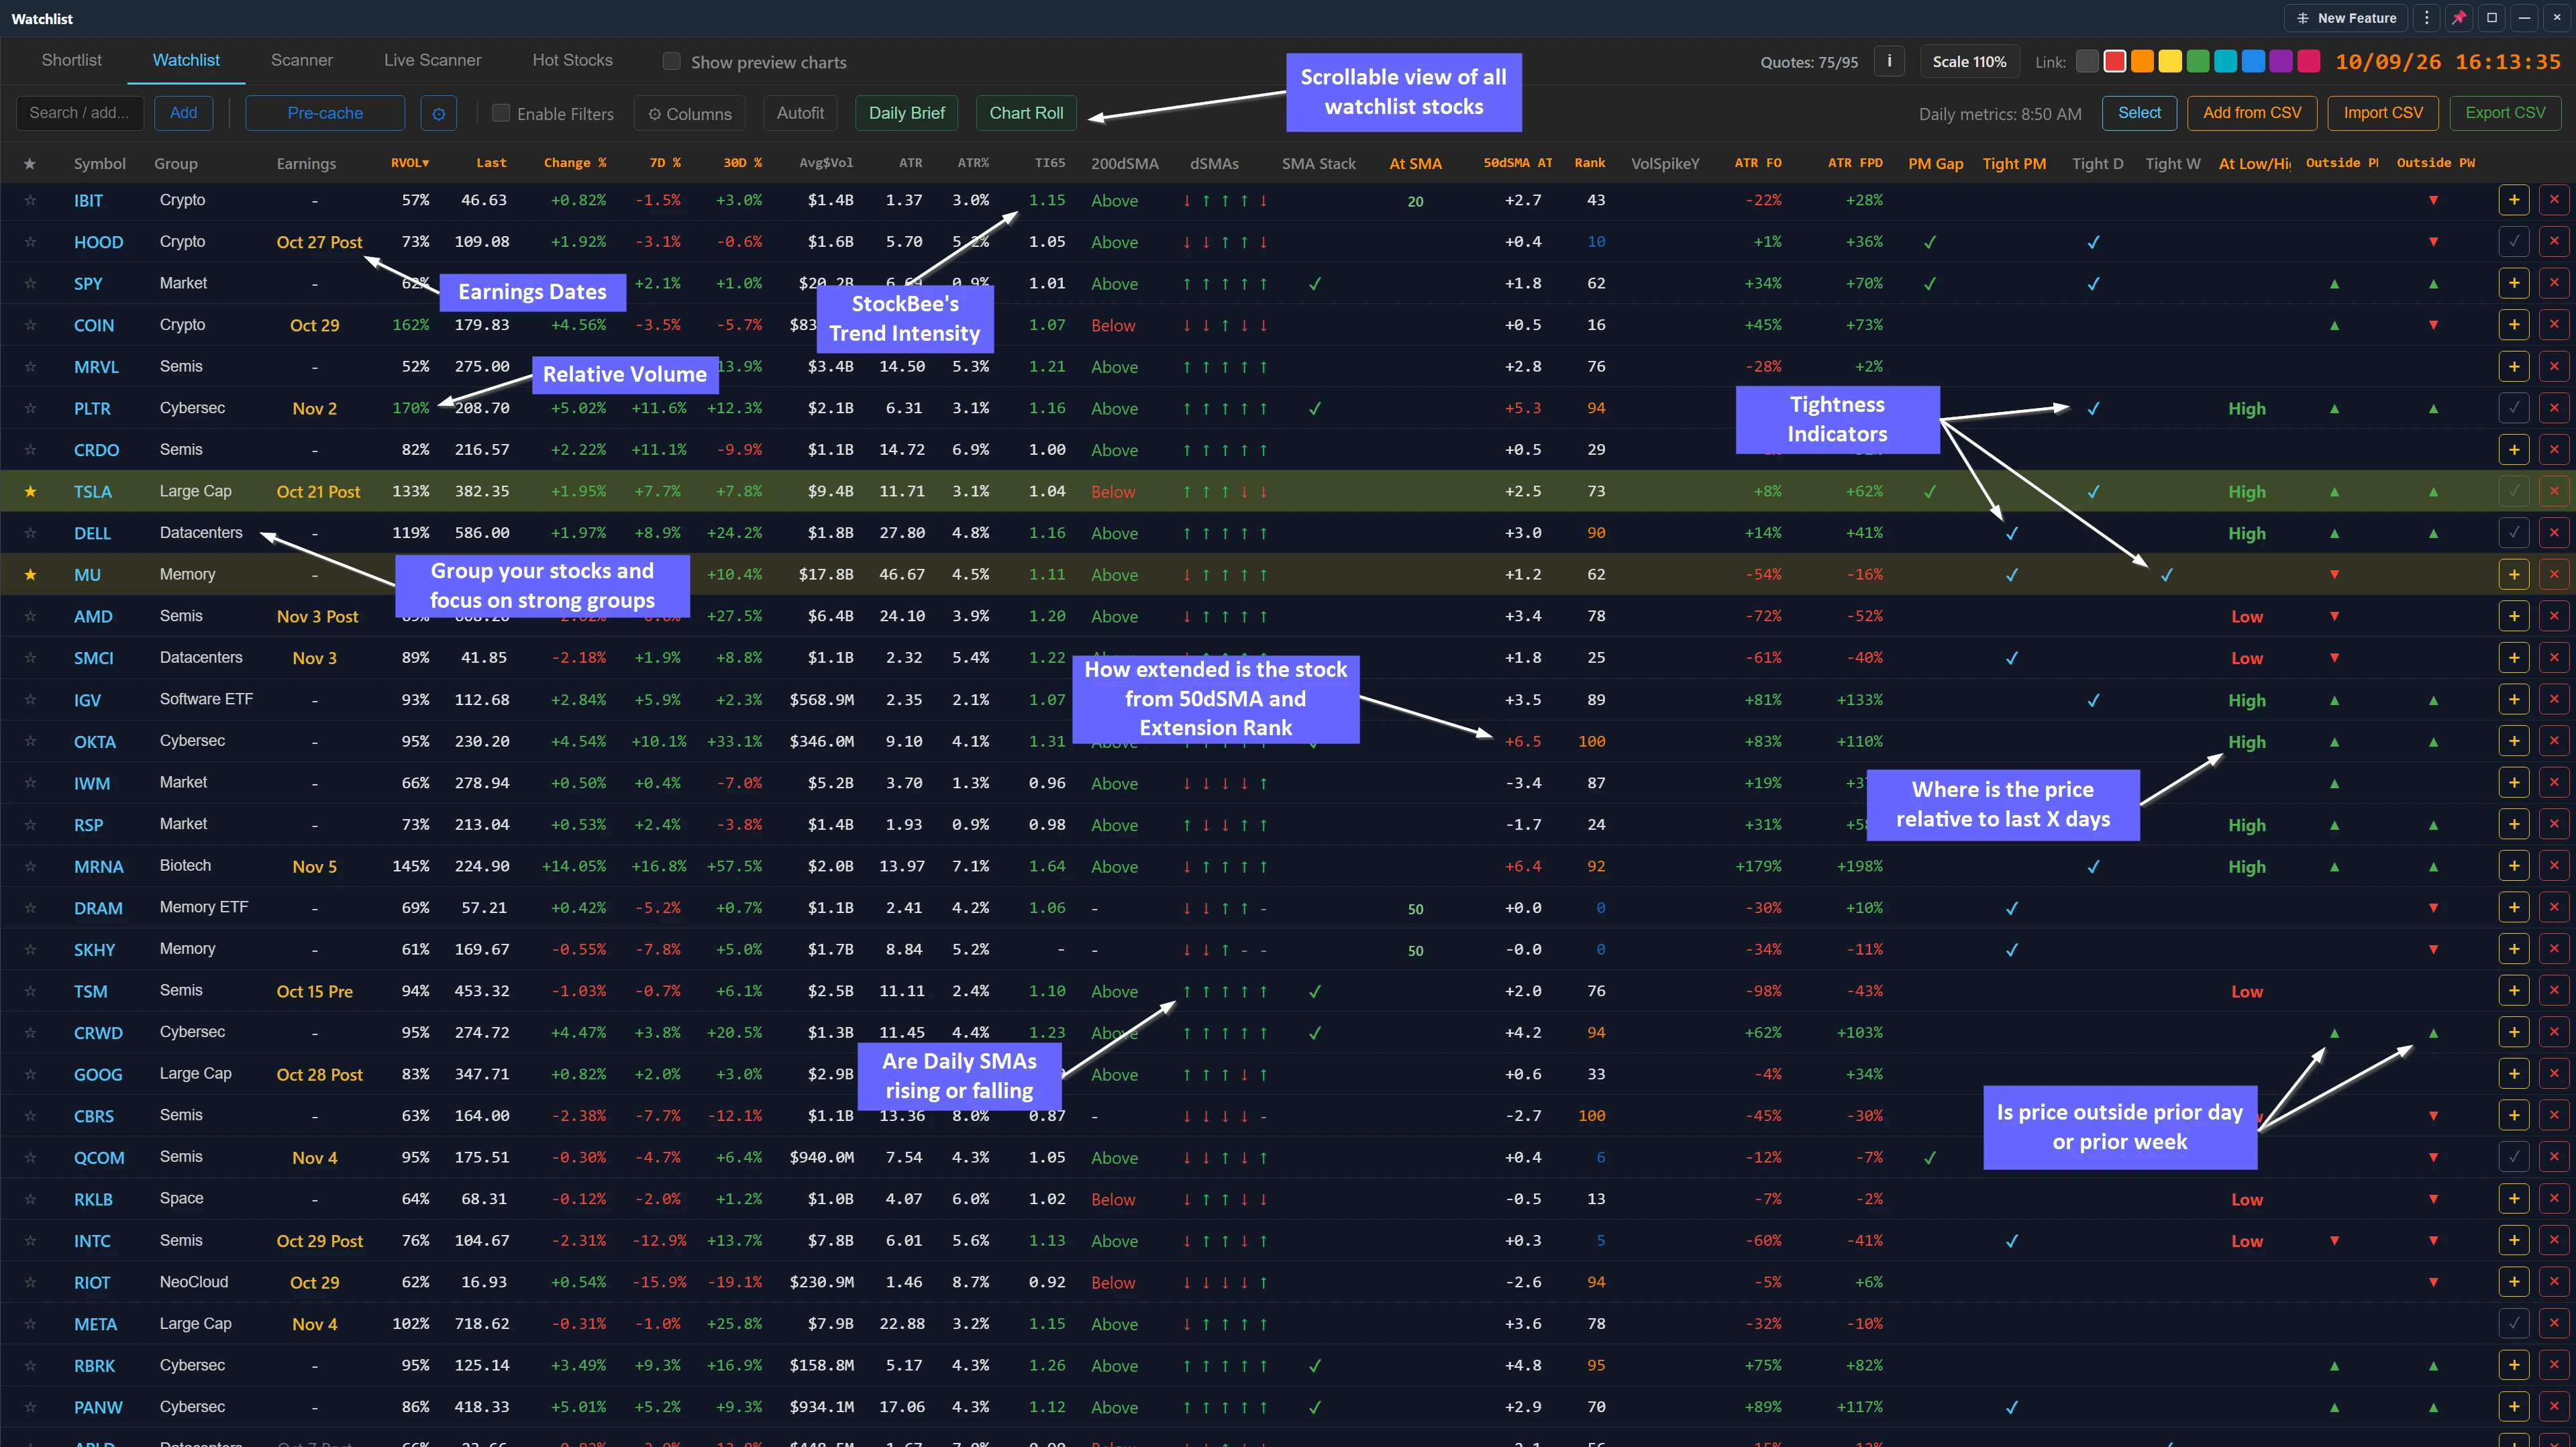Click the checkmark action icon on HOOD row
Viewport: 2576px width, 1447px height.
(2514, 241)
